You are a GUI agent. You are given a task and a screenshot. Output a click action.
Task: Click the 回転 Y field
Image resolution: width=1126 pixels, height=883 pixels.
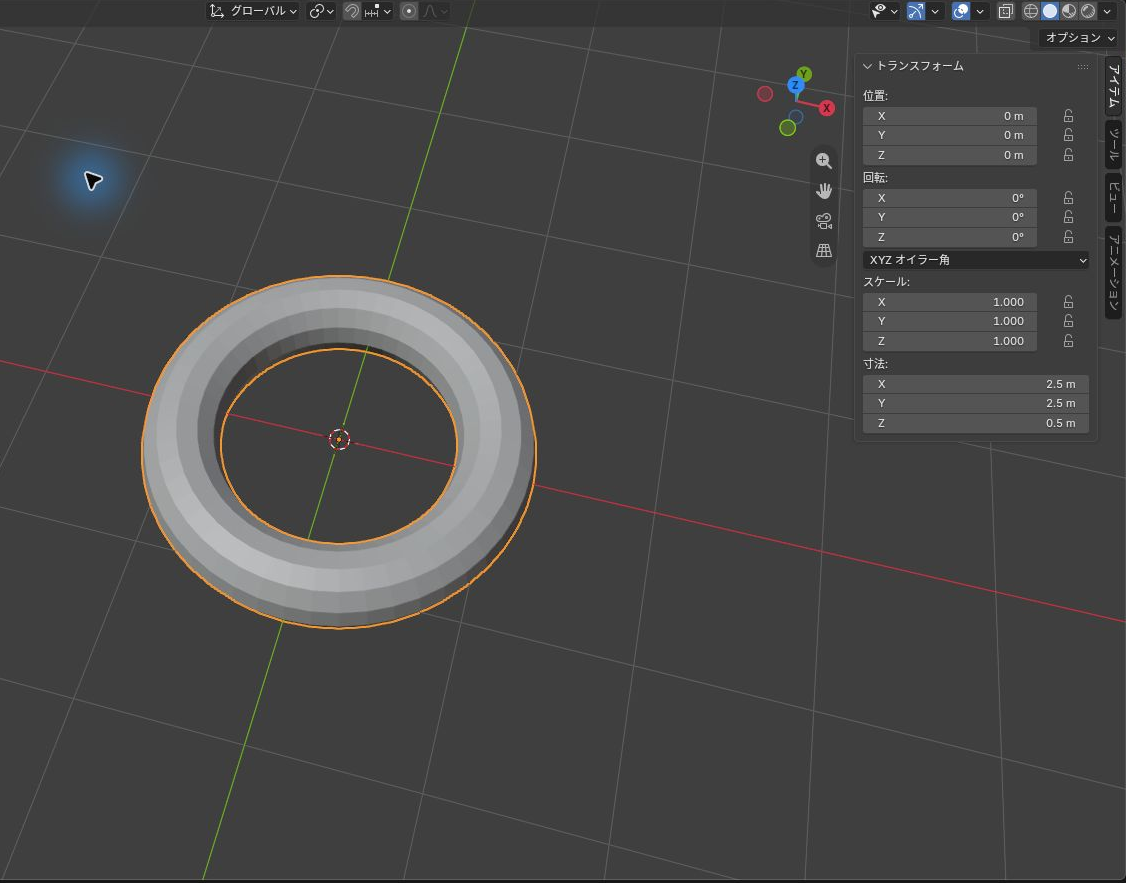[x=949, y=218]
